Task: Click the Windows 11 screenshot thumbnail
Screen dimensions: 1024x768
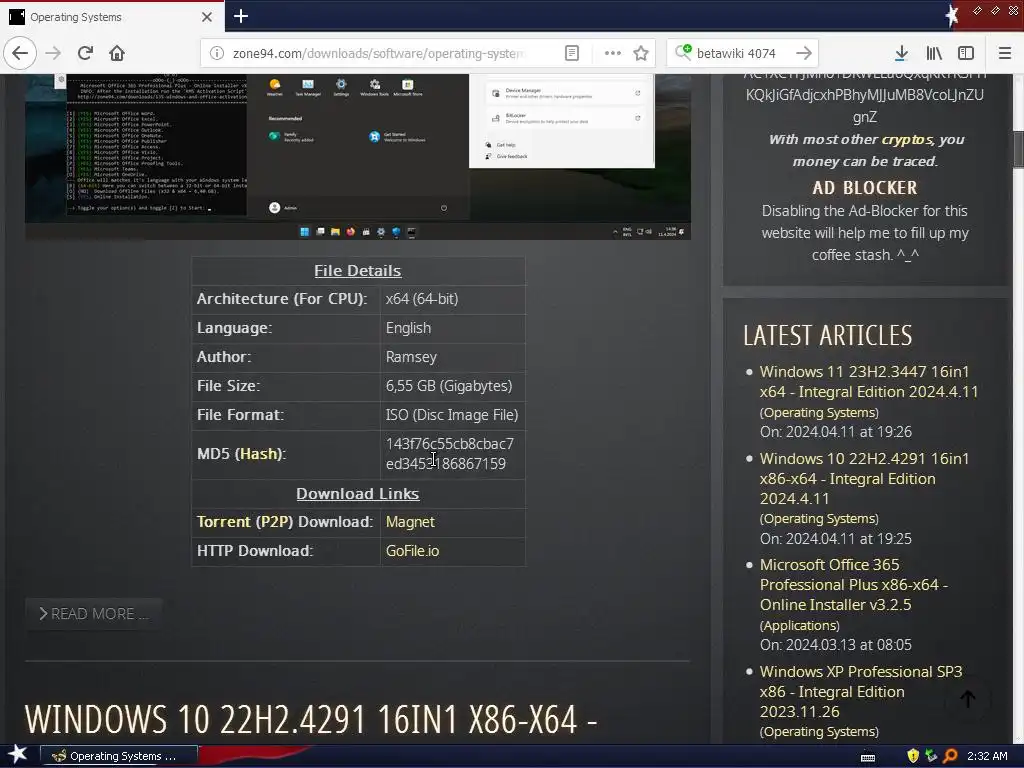Action: (x=358, y=157)
